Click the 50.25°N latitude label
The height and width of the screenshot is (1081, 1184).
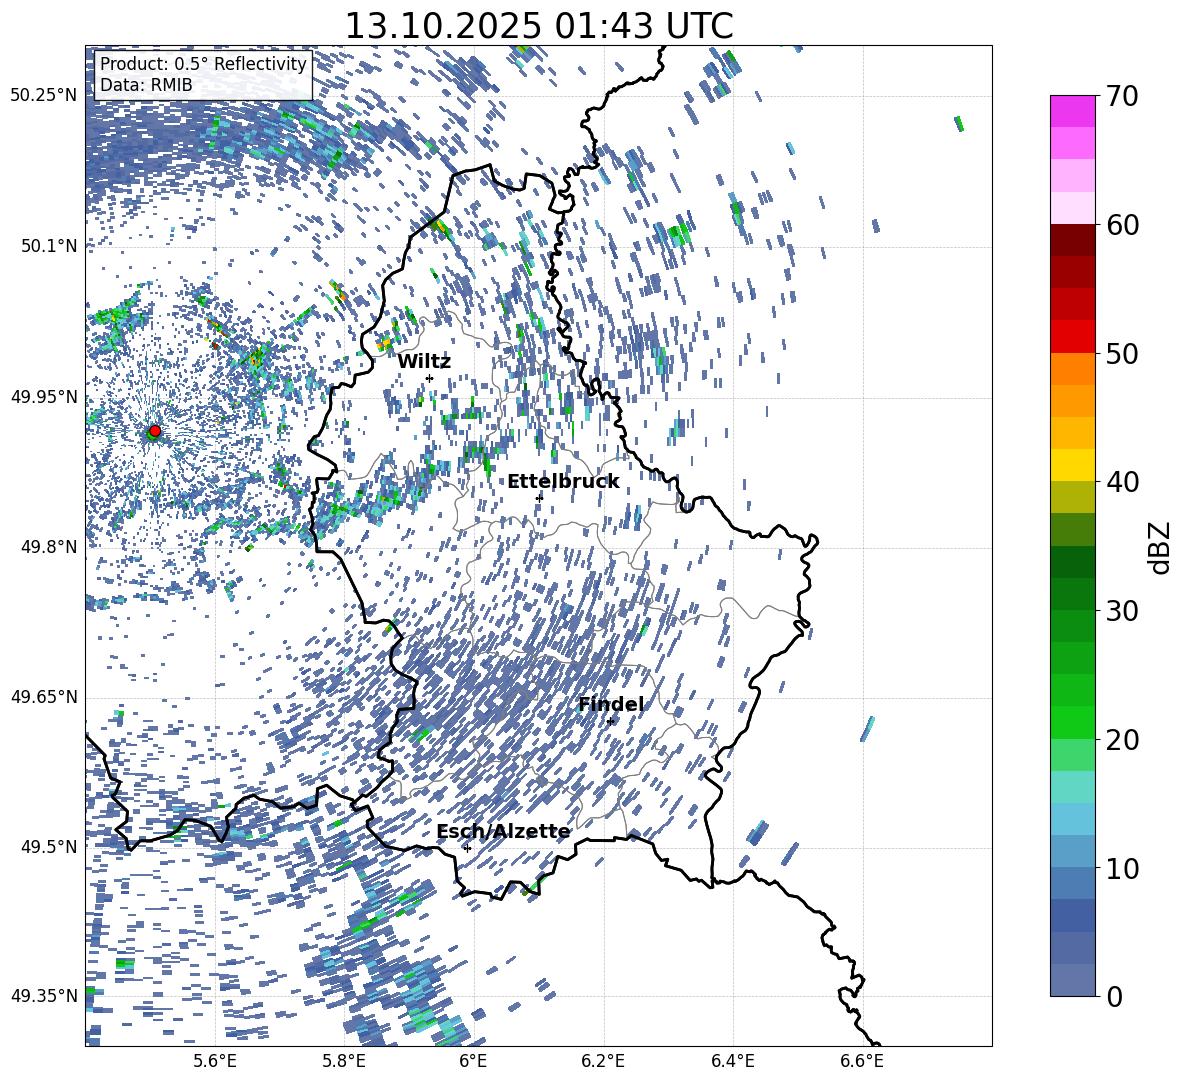(x=44, y=96)
